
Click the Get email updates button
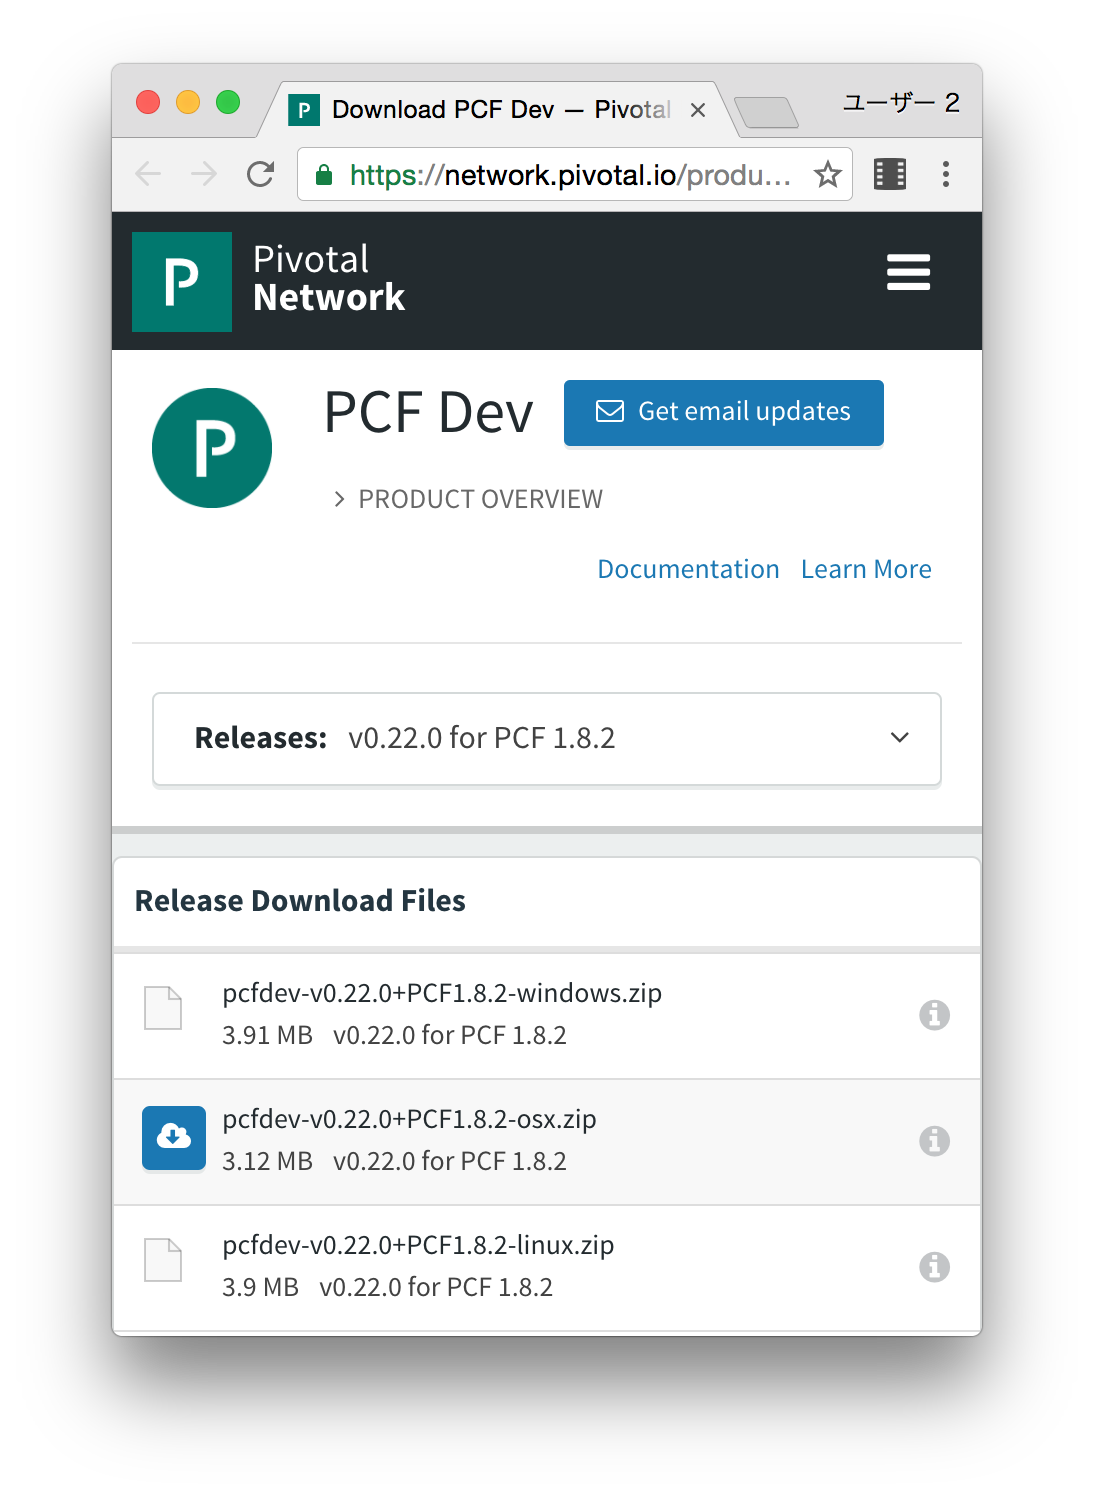pos(724,413)
